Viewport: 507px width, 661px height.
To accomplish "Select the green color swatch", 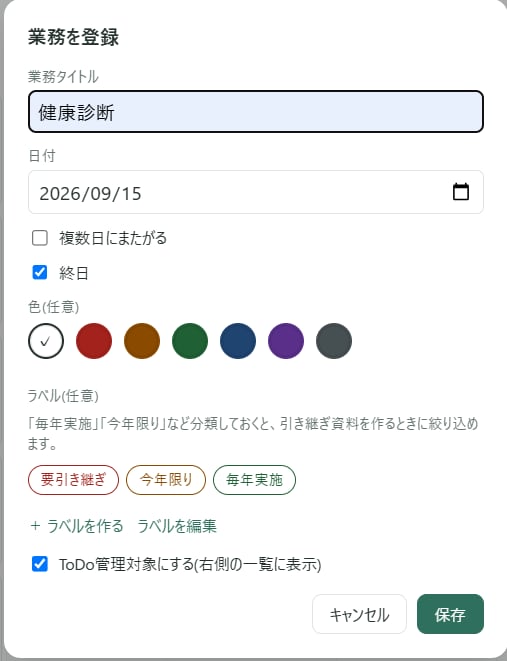I will point(190,341).
